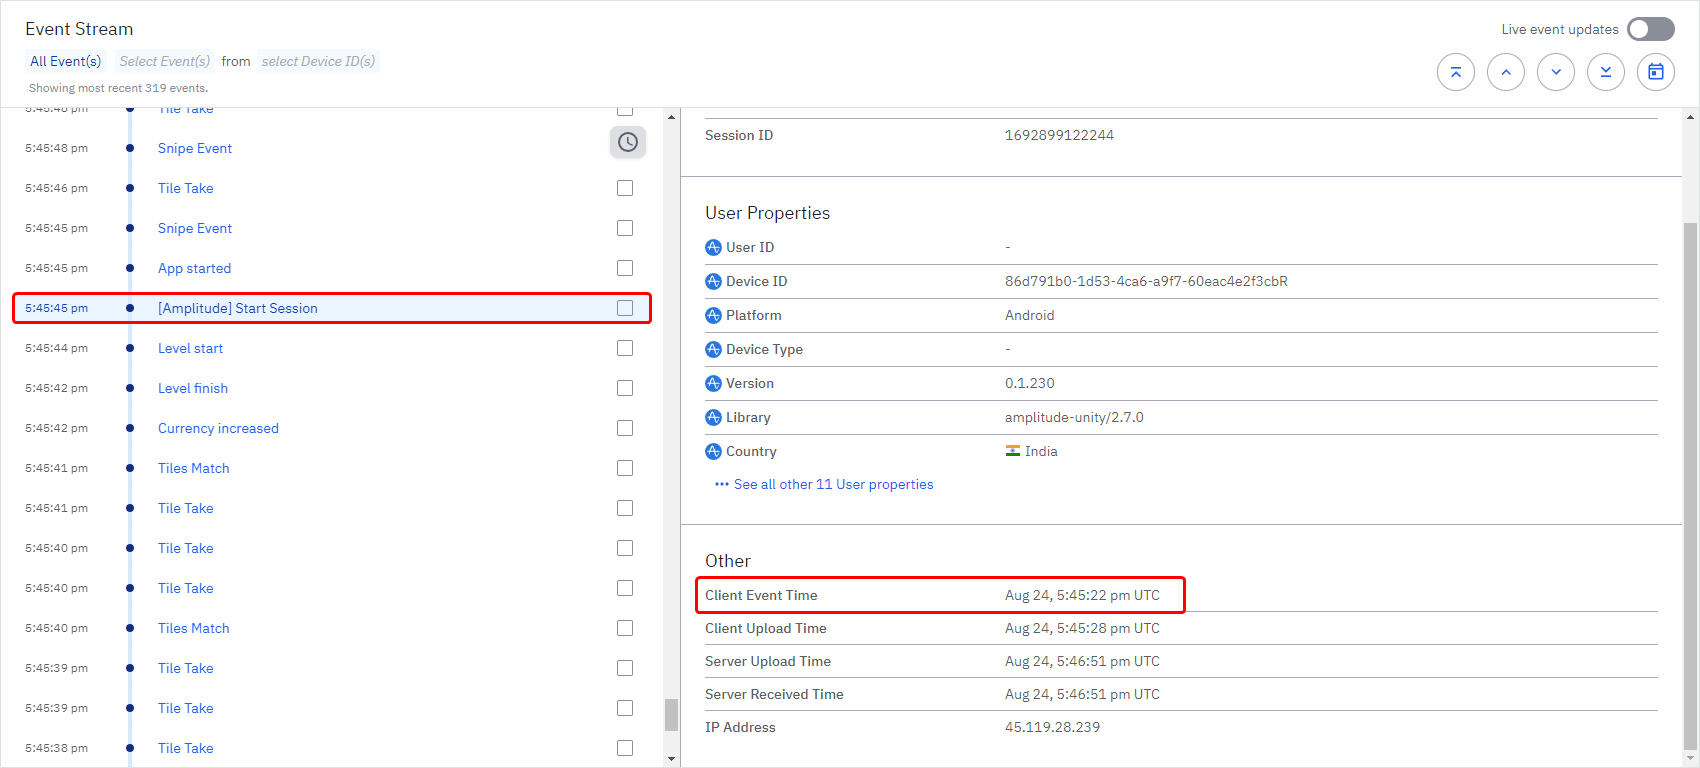1700x768 pixels.
Task: Open the calendar date picker
Action: 1656,72
